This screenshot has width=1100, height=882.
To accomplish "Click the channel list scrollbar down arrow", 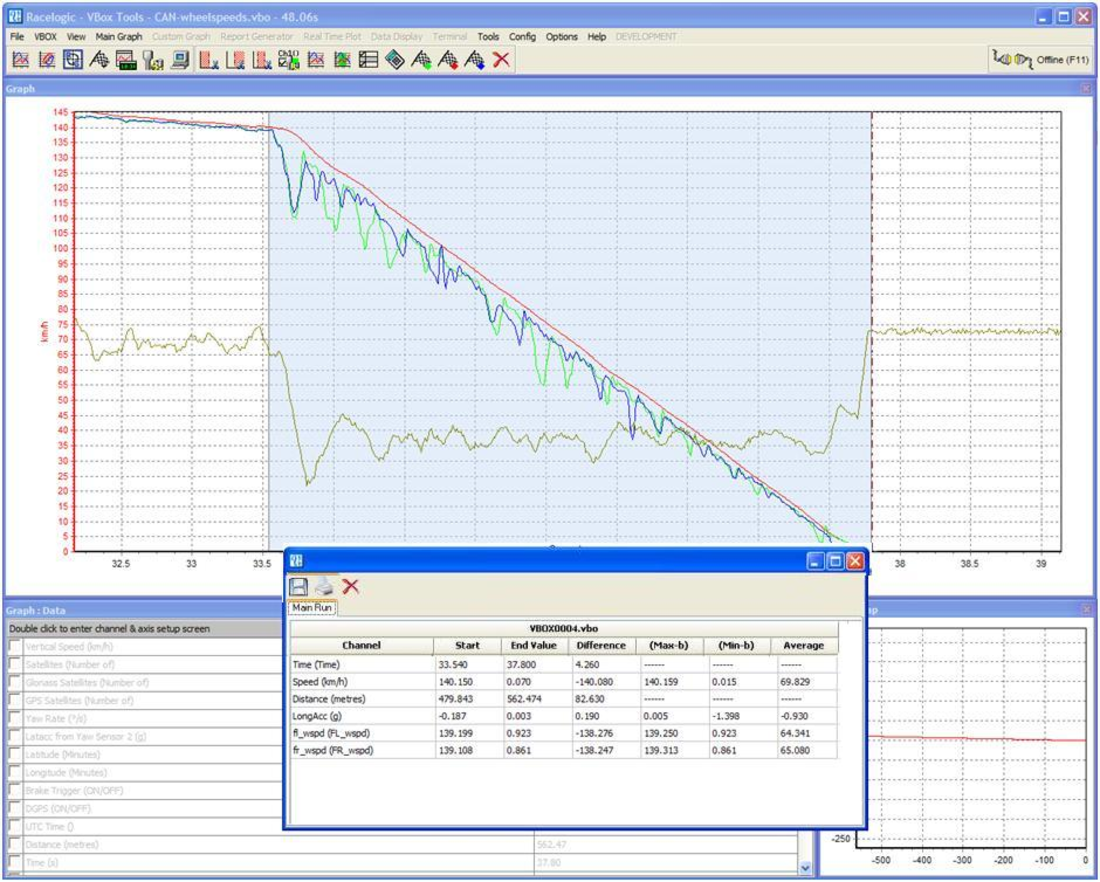I will pos(805,868).
